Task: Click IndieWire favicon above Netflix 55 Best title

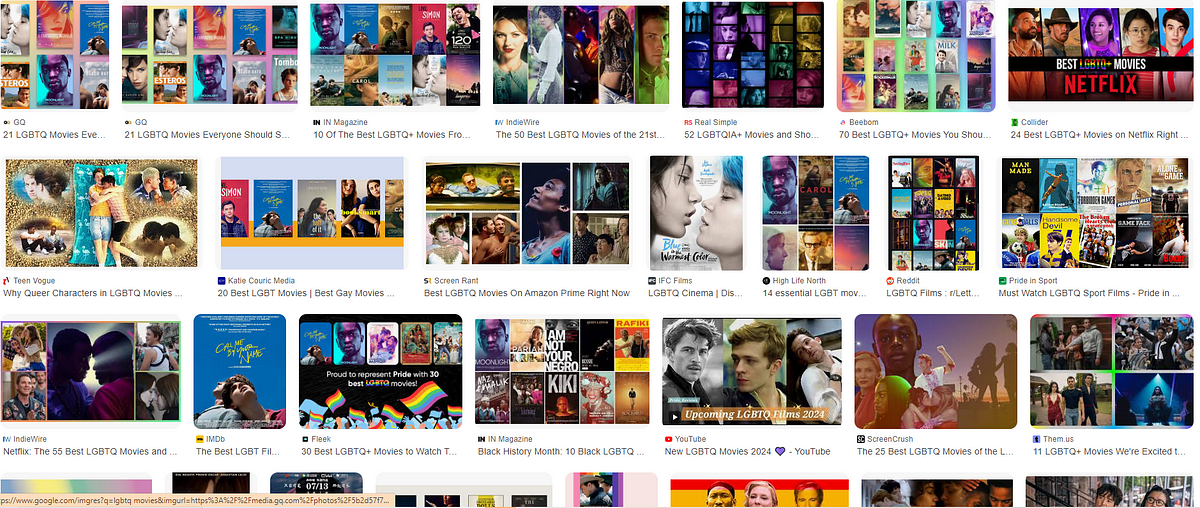Action: [7, 439]
